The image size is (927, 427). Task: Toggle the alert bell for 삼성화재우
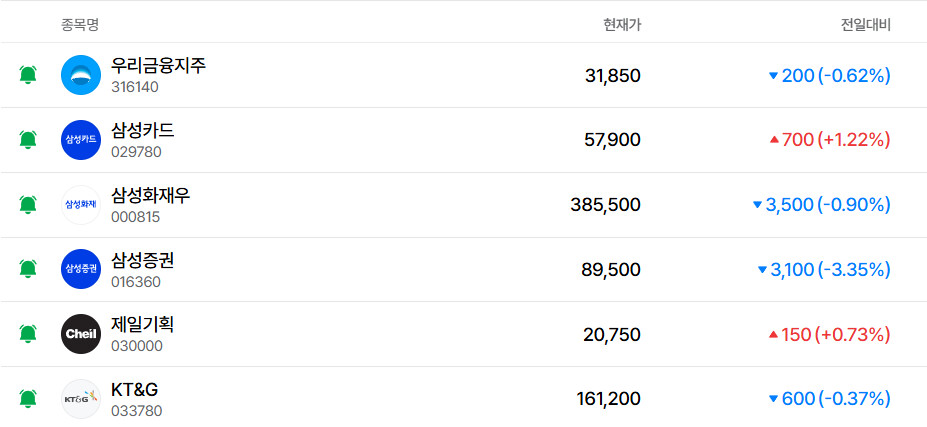pyautogui.click(x=28, y=205)
